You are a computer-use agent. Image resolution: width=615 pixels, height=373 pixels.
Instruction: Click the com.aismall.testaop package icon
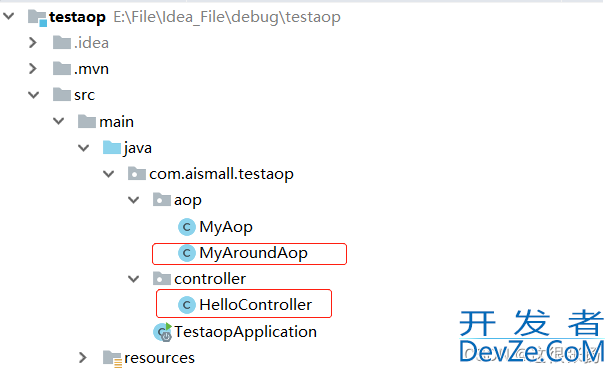point(137,173)
